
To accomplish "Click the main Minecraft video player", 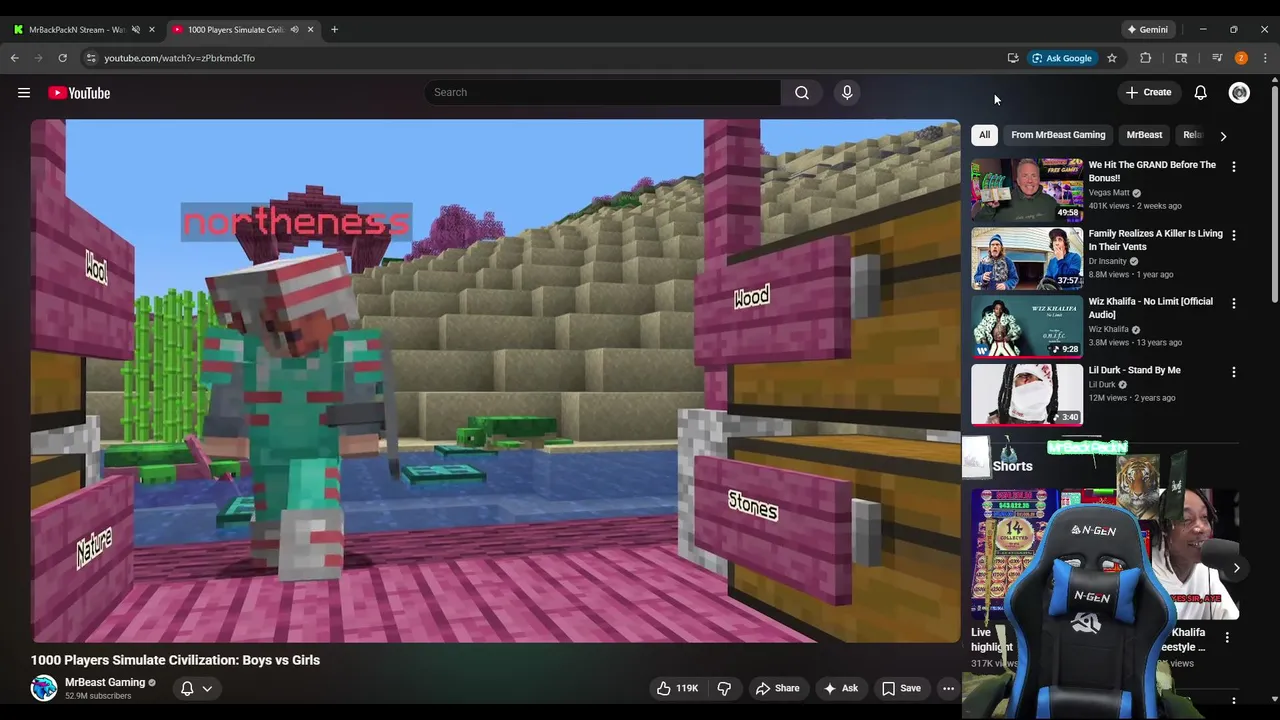I will click(495, 381).
